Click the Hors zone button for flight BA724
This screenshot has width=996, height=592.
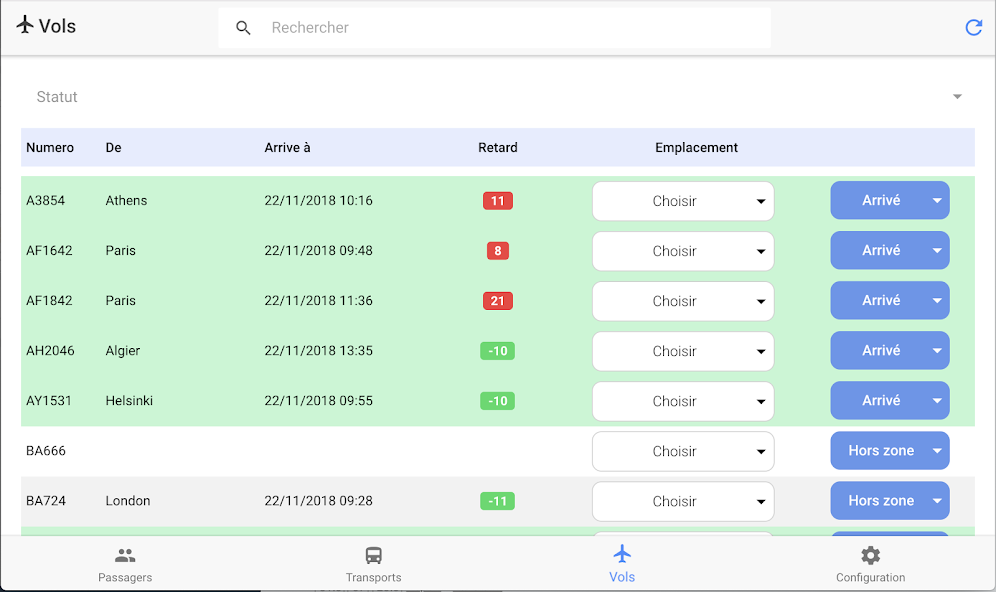[x=880, y=501]
